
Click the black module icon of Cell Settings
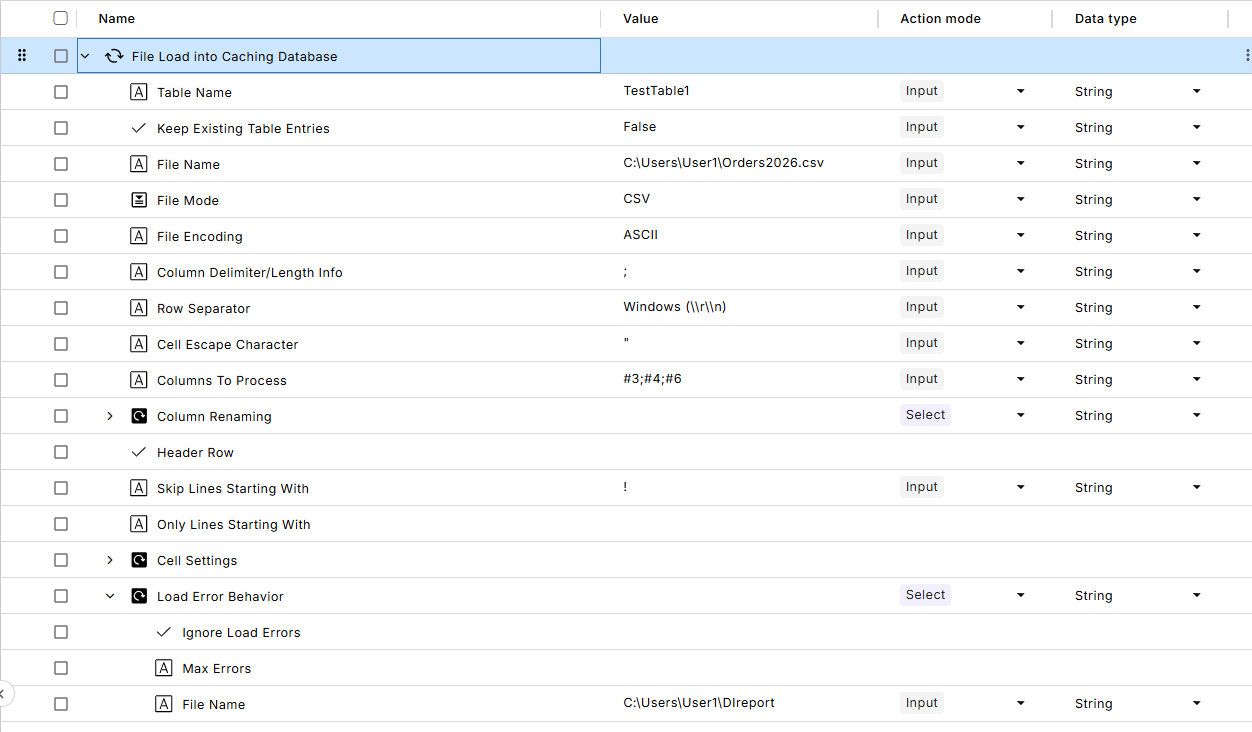(x=139, y=560)
